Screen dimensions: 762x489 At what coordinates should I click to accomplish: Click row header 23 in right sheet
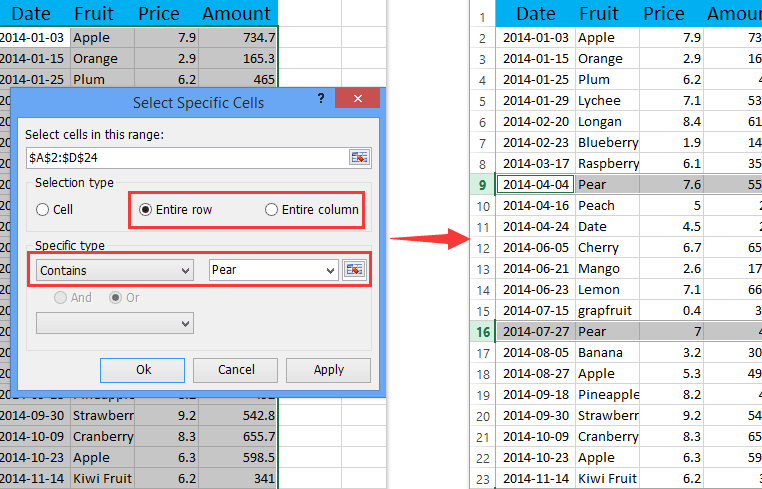tap(482, 479)
